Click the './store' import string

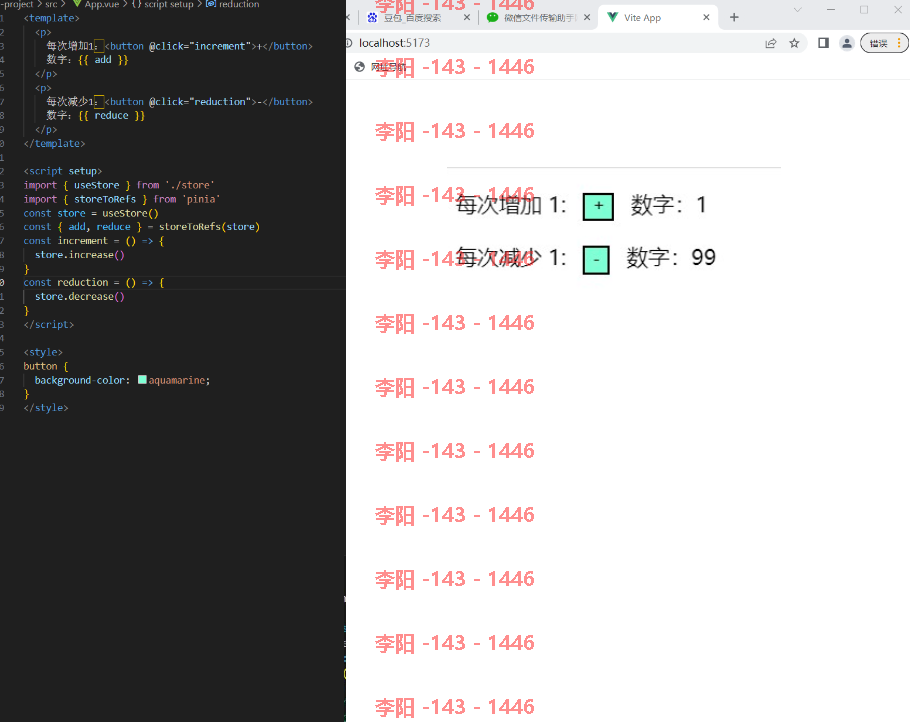189,185
